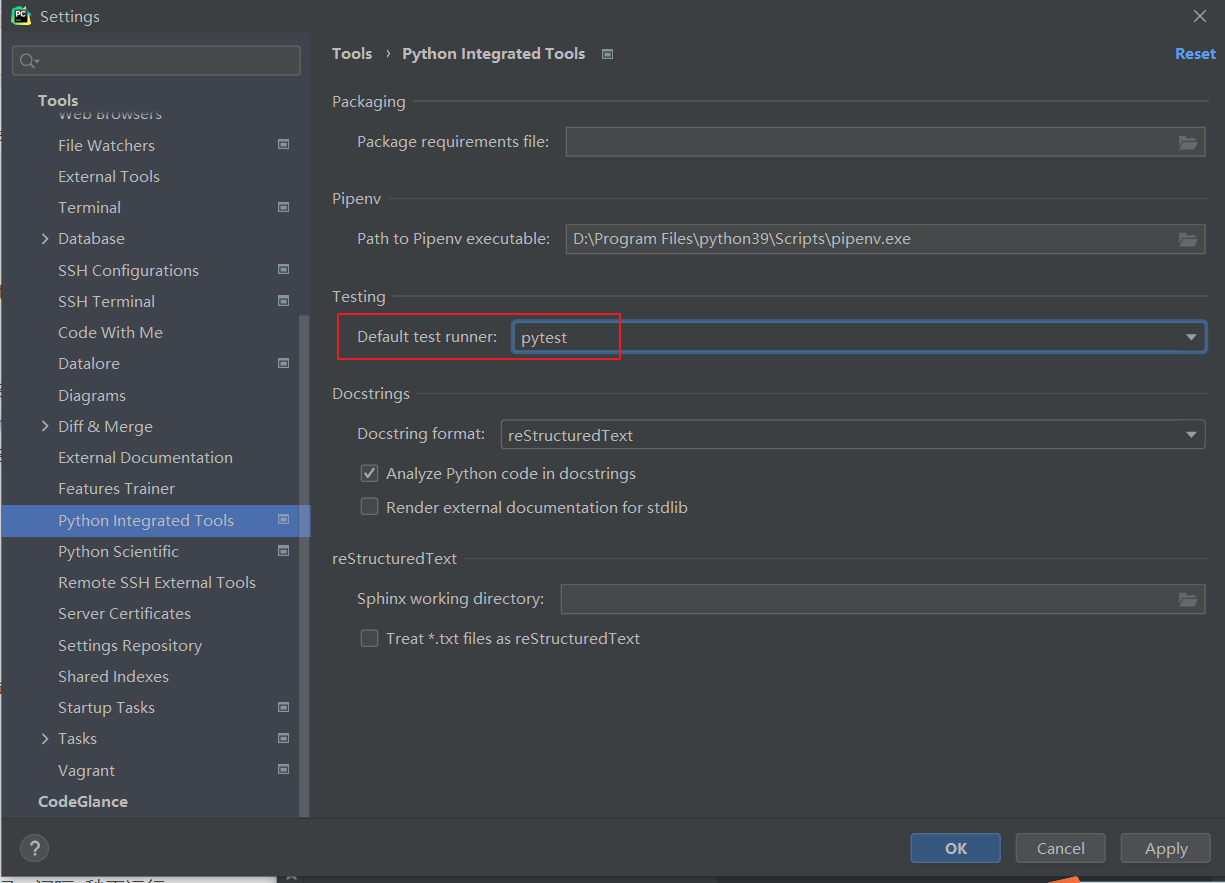This screenshot has width=1225, height=883.
Task: Open Code With Me settings
Action: point(110,332)
